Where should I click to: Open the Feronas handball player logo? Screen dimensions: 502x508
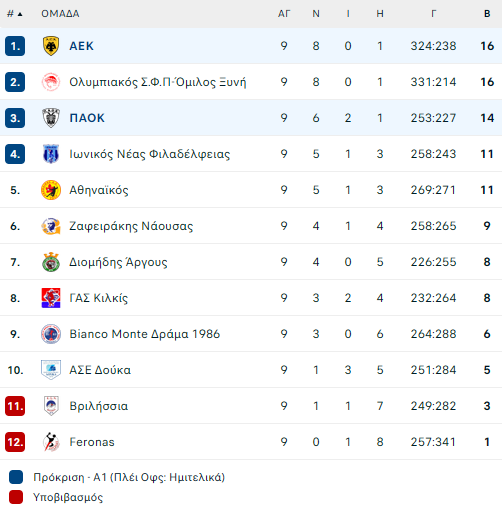point(51,442)
